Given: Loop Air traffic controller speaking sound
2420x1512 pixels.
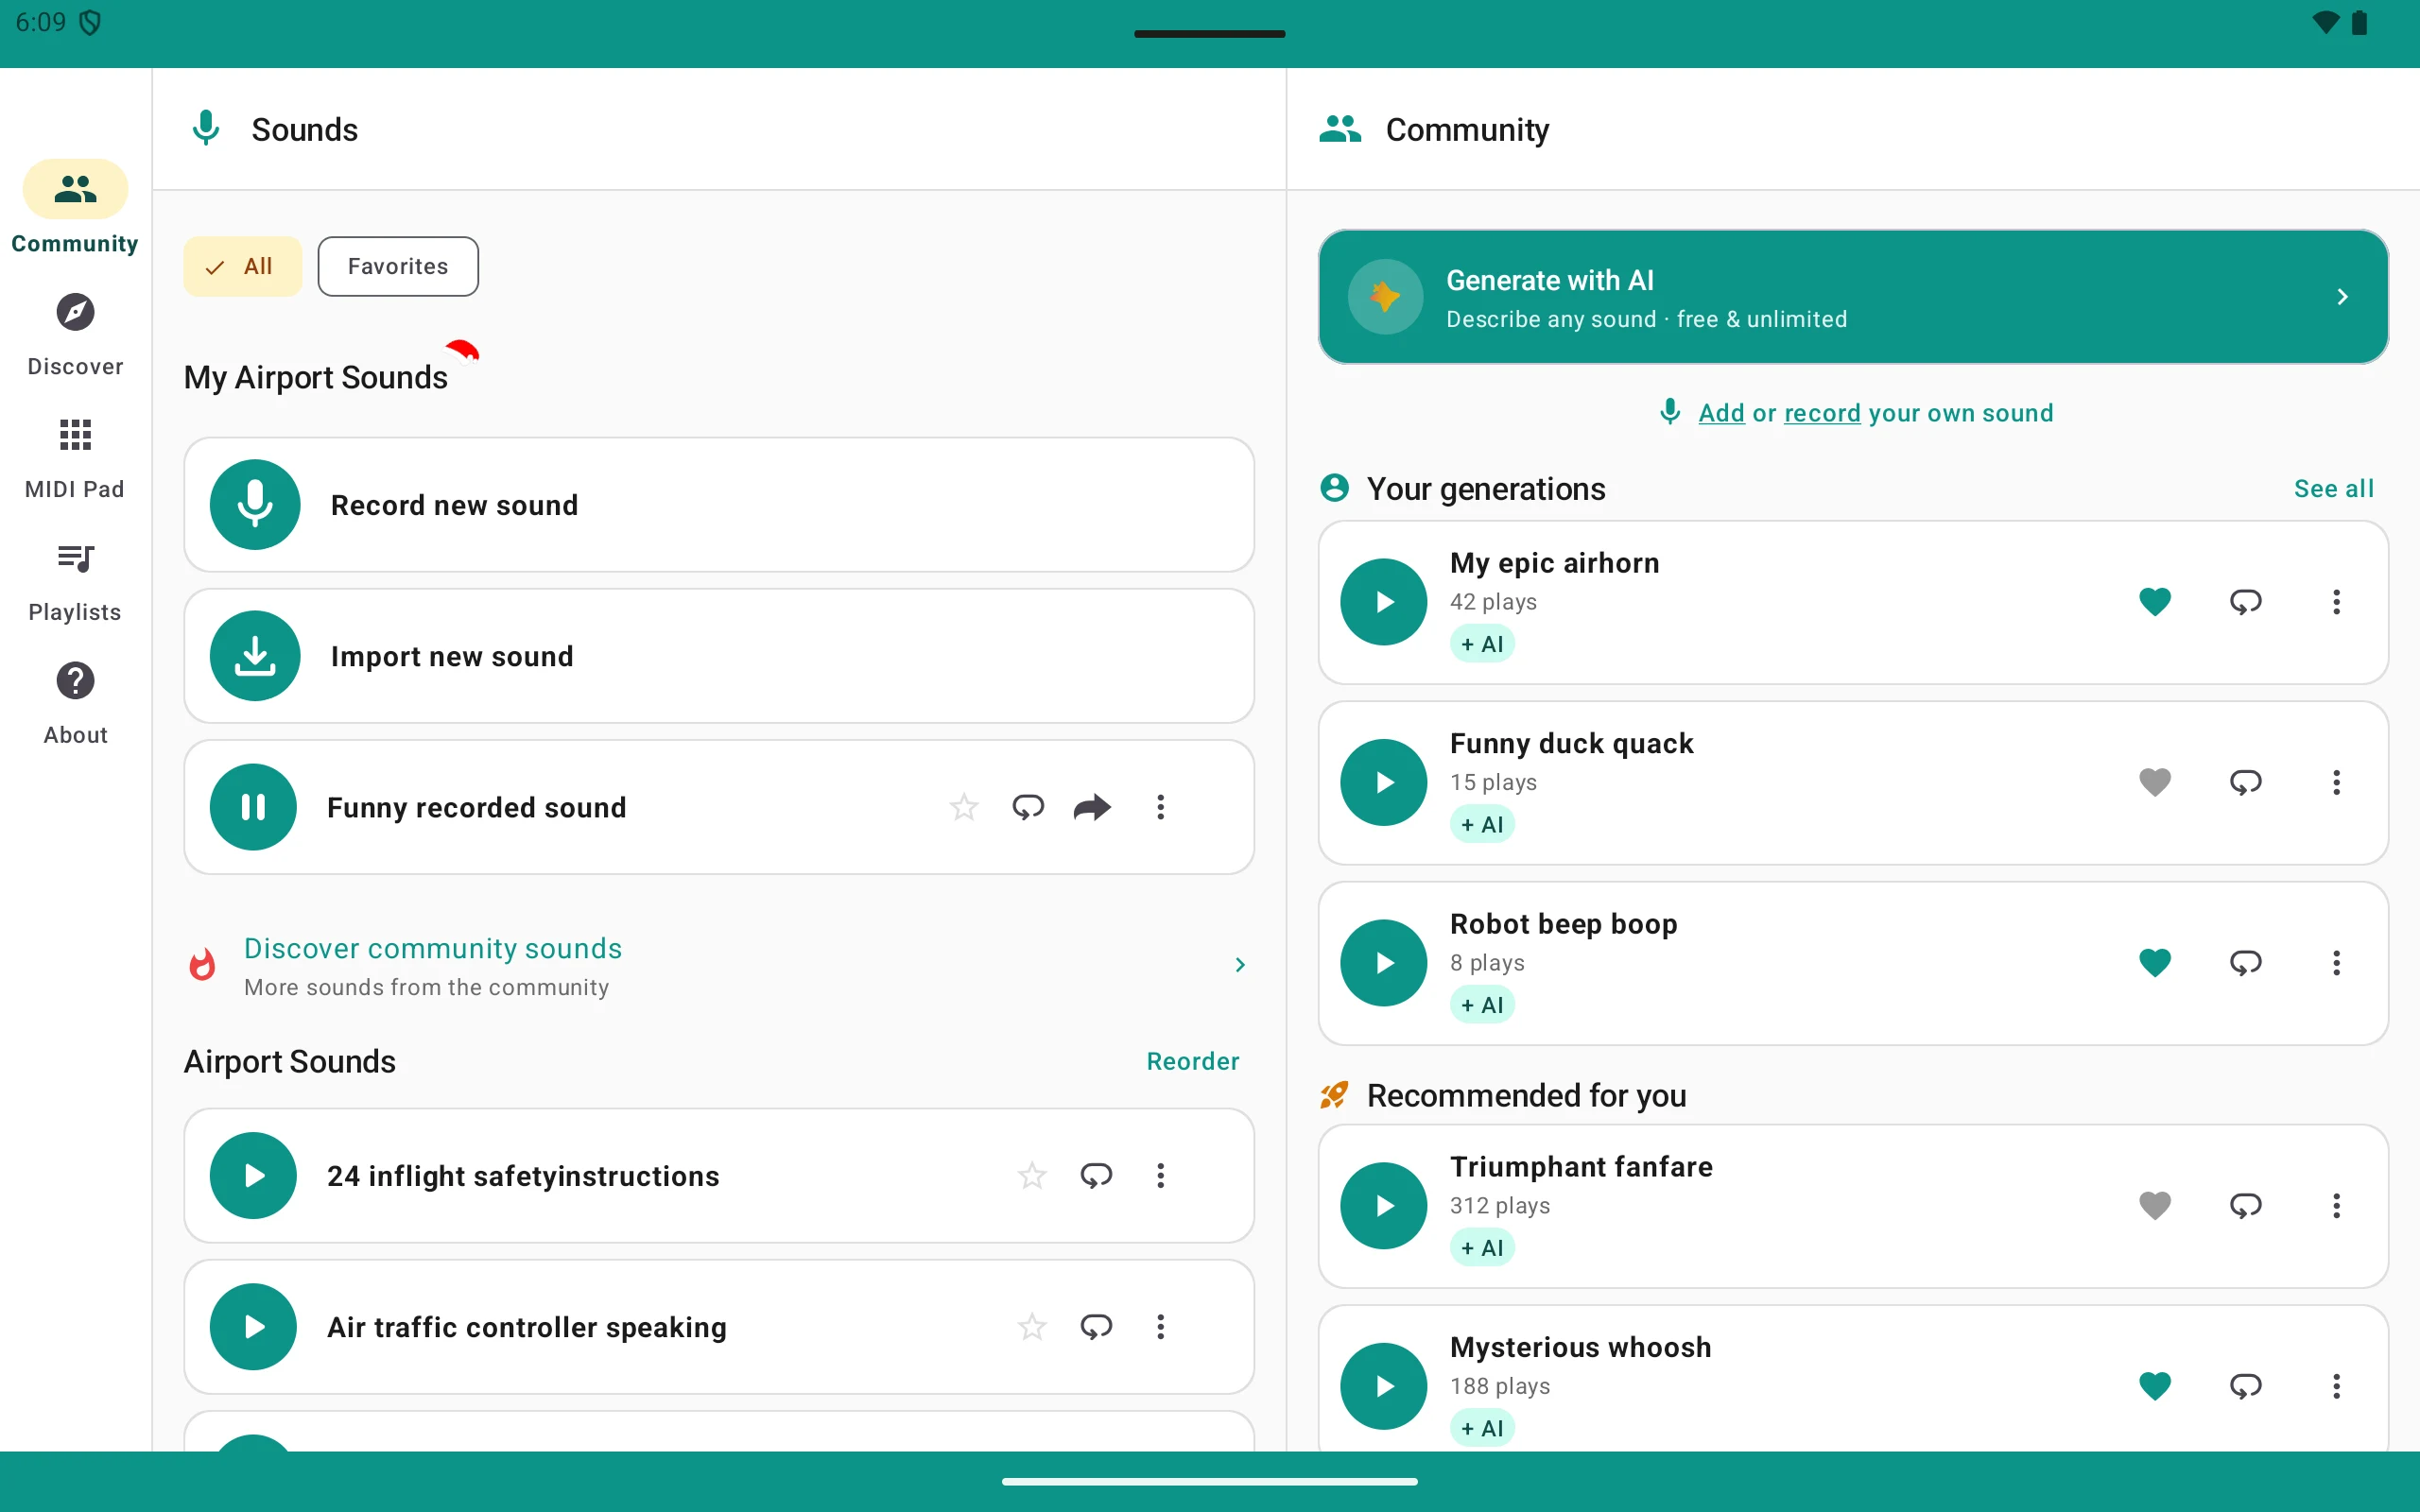Looking at the screenshot, I should pyautogui.click(x=1096, y=1327).
